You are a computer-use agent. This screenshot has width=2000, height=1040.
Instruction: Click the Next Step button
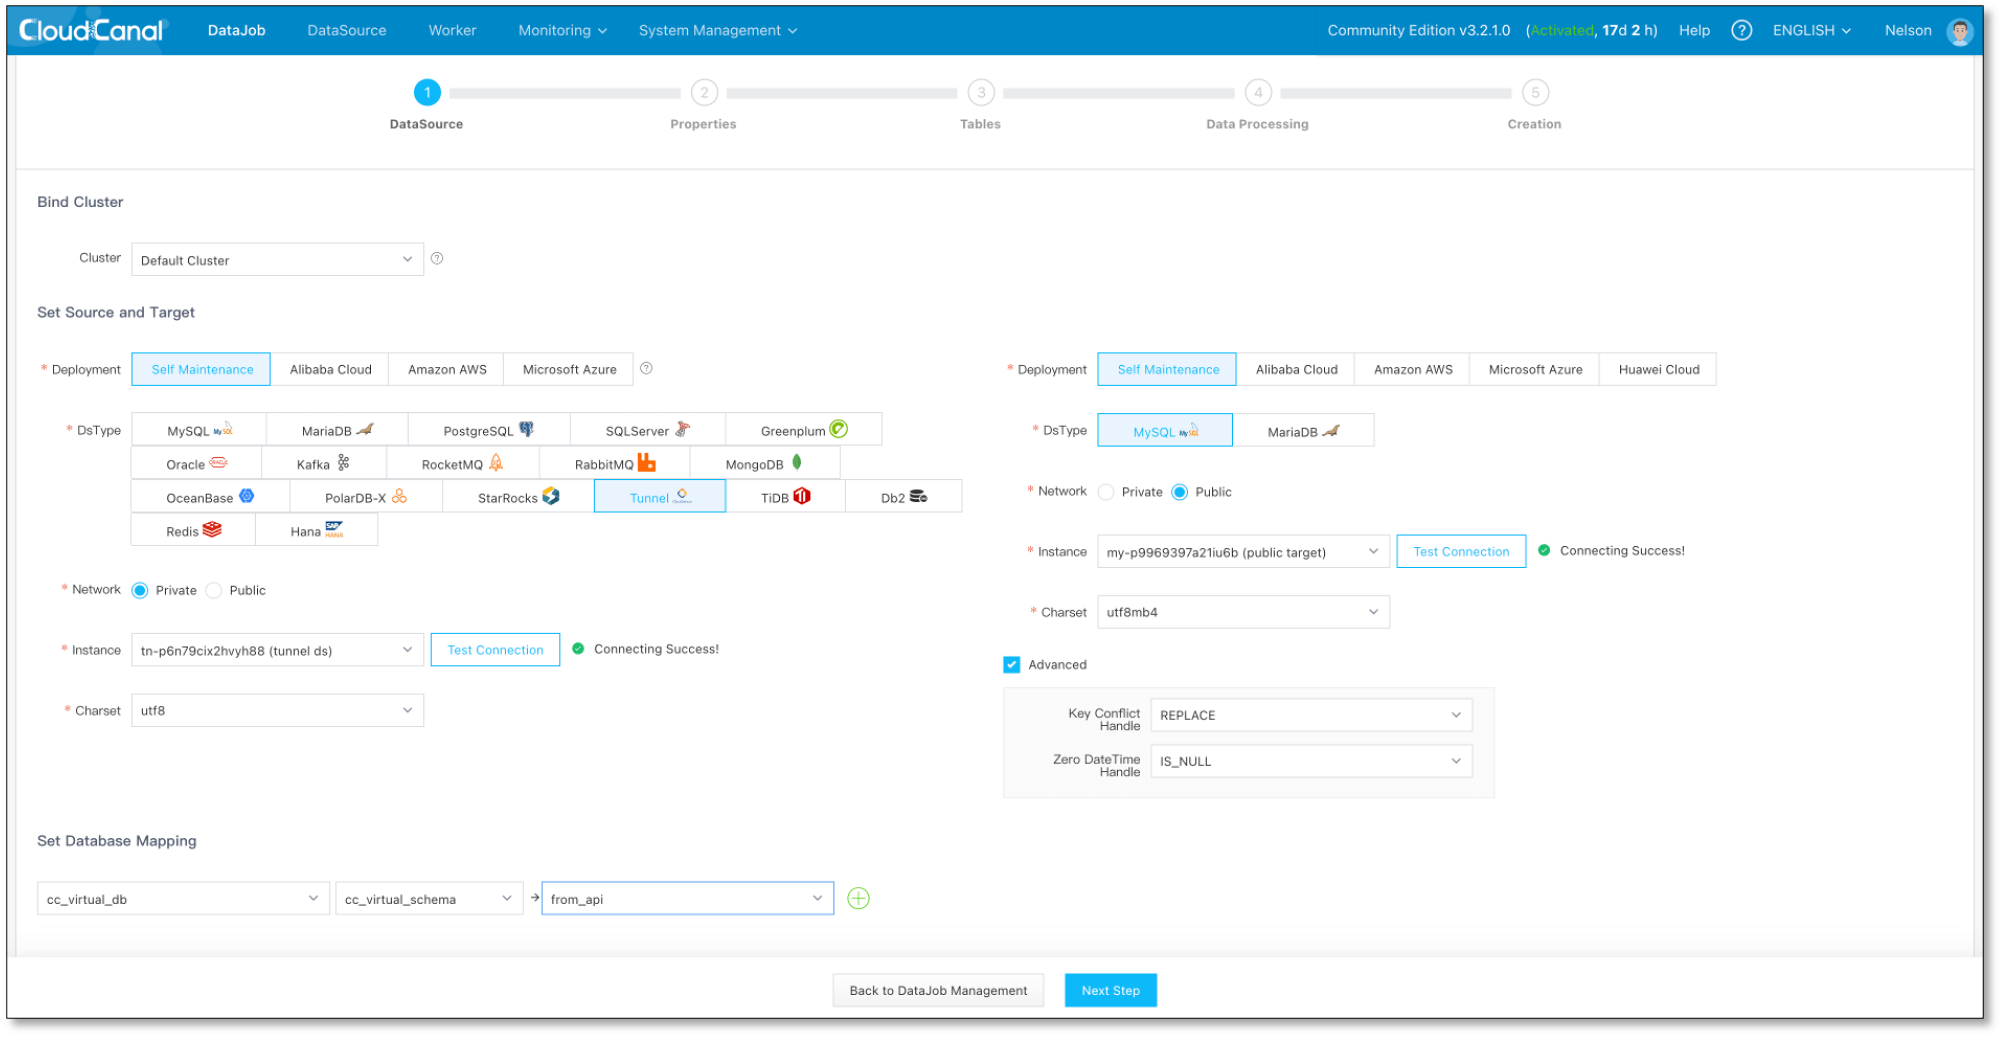click(x=1110, y=990)
